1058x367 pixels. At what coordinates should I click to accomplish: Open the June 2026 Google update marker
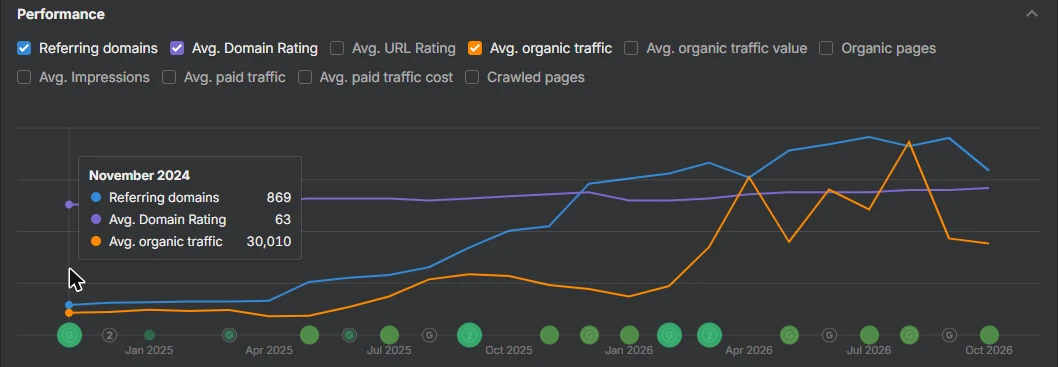click(829, 335)
